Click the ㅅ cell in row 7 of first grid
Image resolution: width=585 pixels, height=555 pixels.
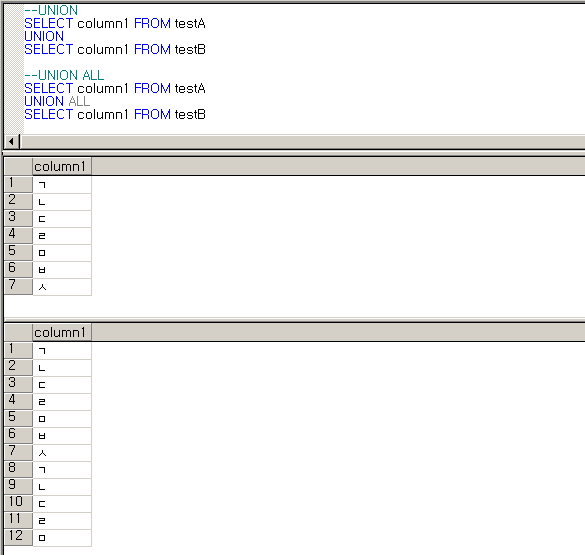62,287
